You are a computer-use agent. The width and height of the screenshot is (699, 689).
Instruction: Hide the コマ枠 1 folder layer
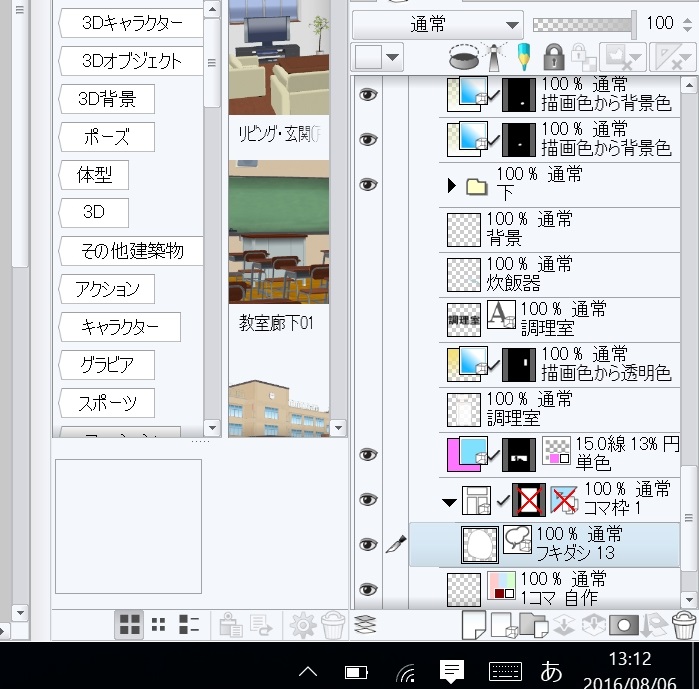(x=368, y=499)
